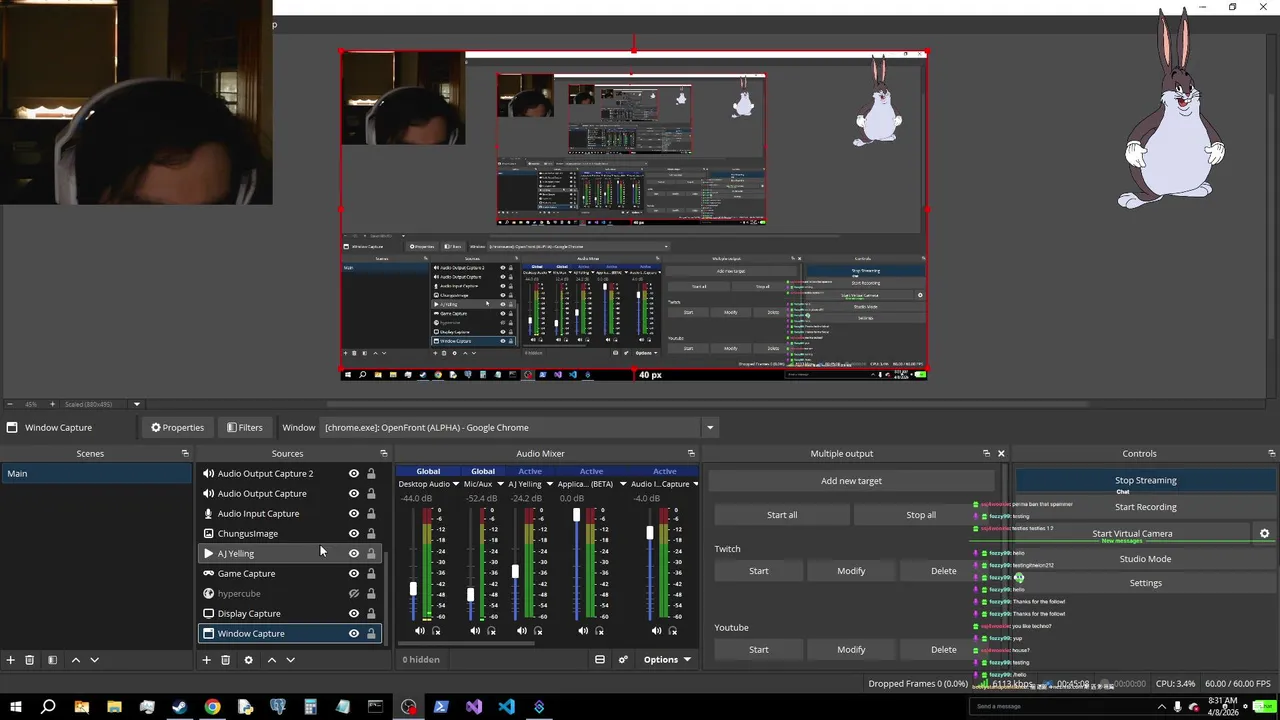Click Stop all outputs

pos(920,515)
